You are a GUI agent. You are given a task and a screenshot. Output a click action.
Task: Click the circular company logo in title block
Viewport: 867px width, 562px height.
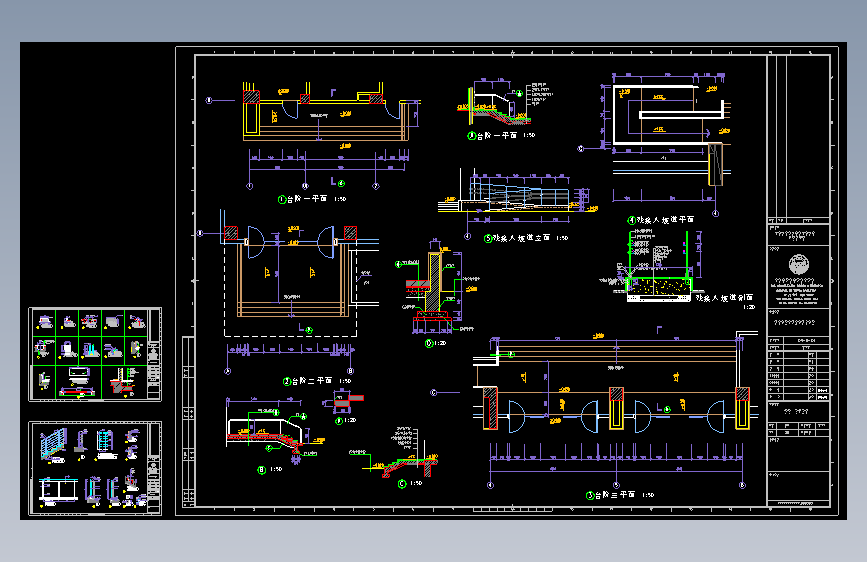[x=798, y=264]
